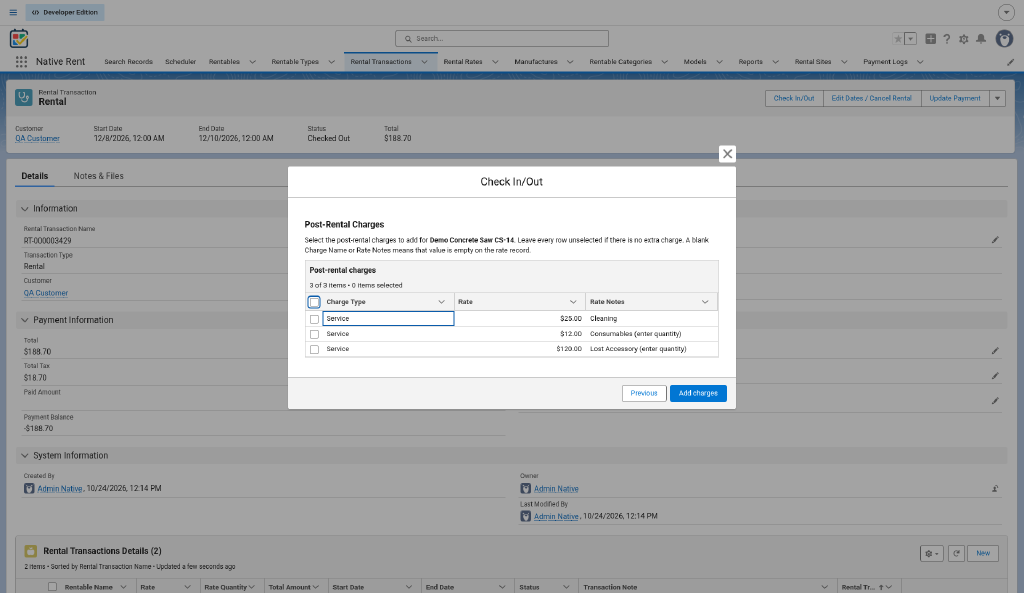Screen dimensions: 1024x593
Task: Expand the Rentables tab dropdown arrow
Action: click(x=253, y=62)
